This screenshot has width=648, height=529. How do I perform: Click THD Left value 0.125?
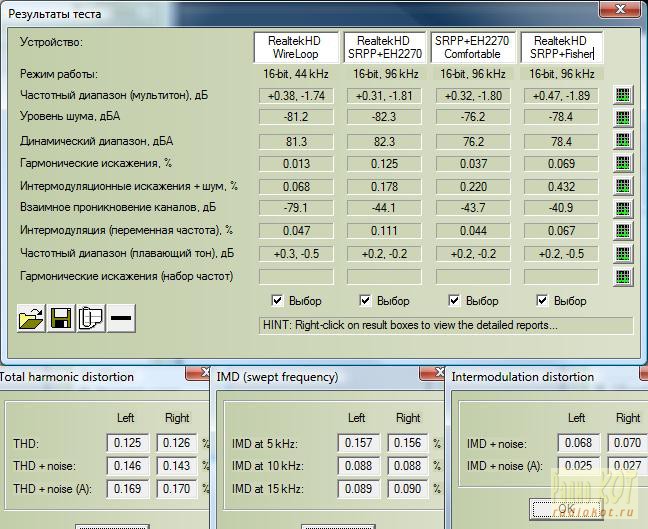[127, 443]
